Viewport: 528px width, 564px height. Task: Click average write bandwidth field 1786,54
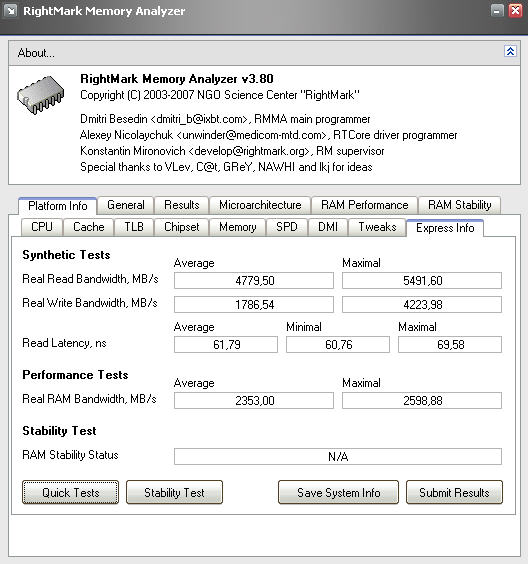coord(254,305)
